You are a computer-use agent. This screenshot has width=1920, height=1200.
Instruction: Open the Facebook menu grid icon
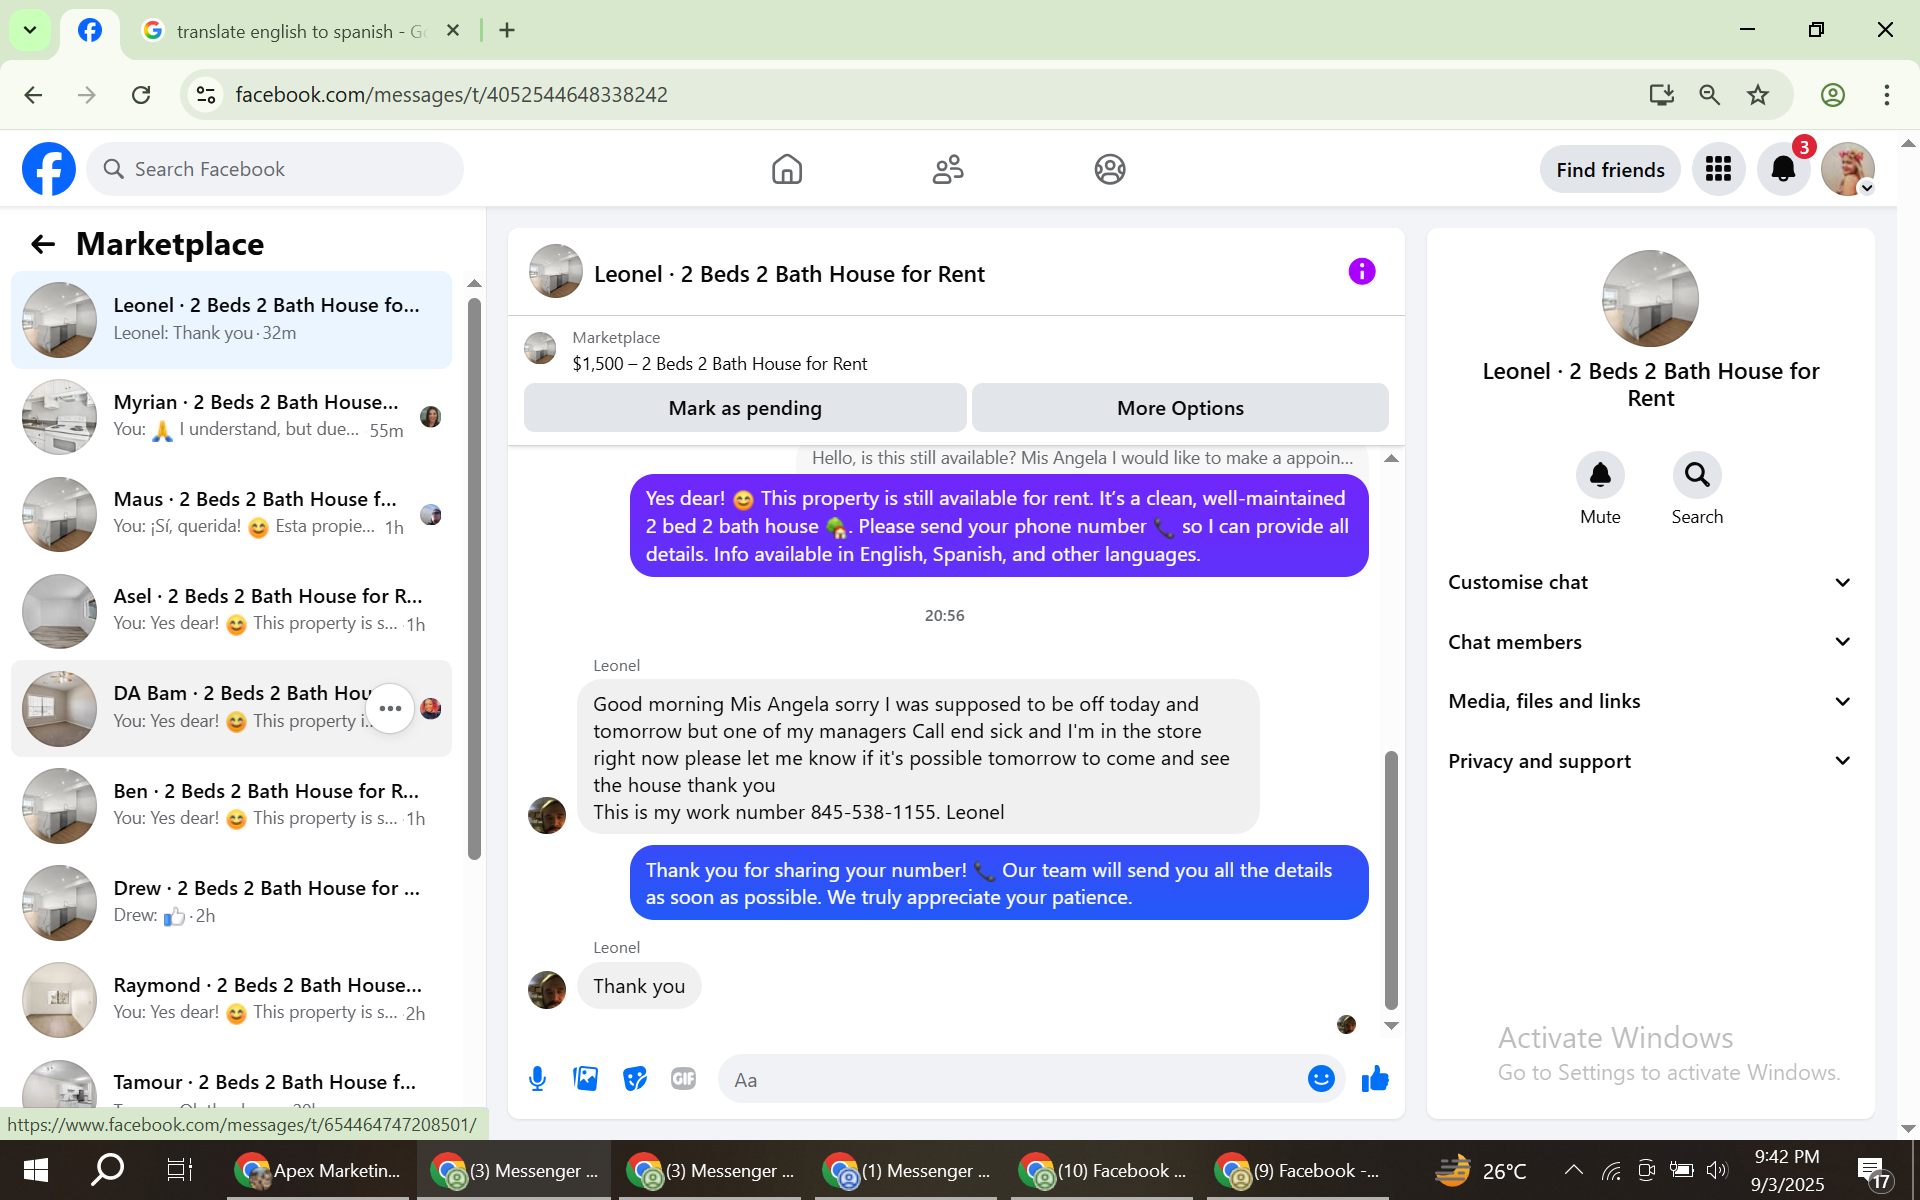click(1718, 169)
